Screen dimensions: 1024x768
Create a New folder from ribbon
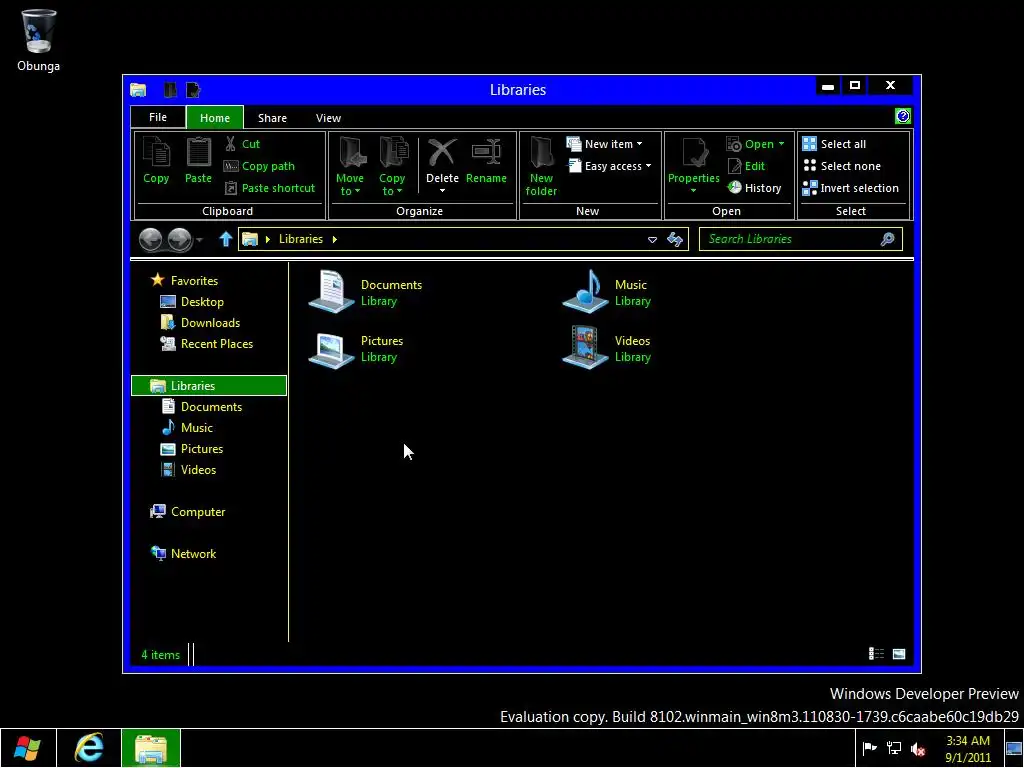(541, 167)
